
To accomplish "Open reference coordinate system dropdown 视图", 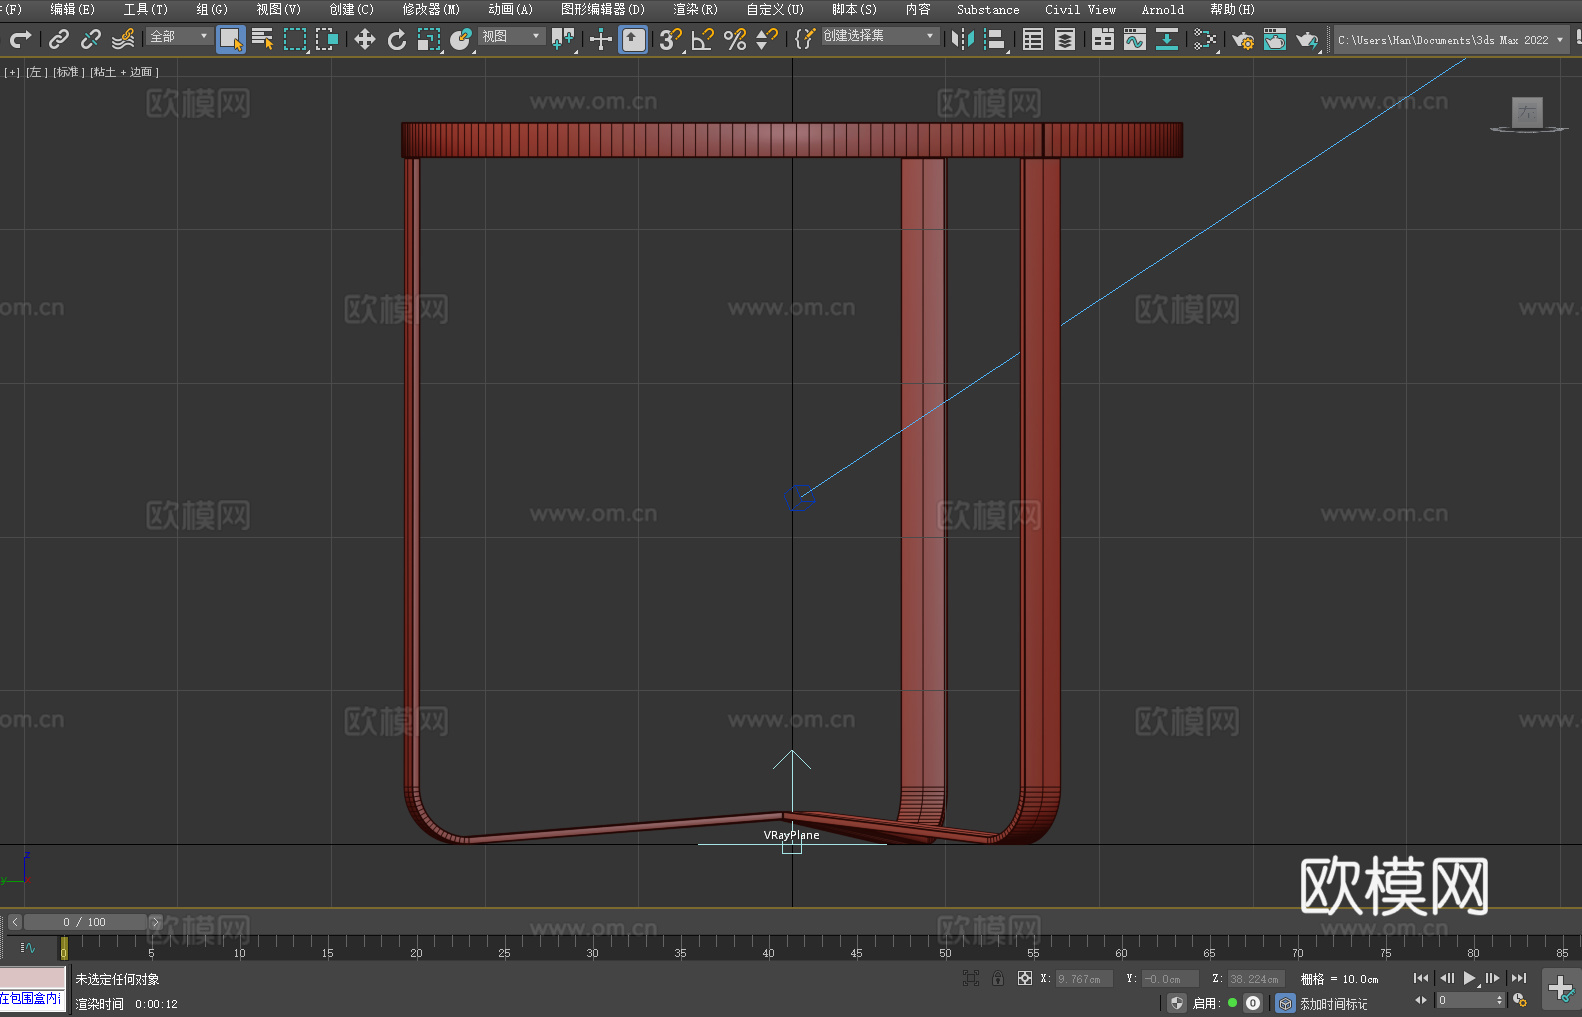I will coord(511,36).
